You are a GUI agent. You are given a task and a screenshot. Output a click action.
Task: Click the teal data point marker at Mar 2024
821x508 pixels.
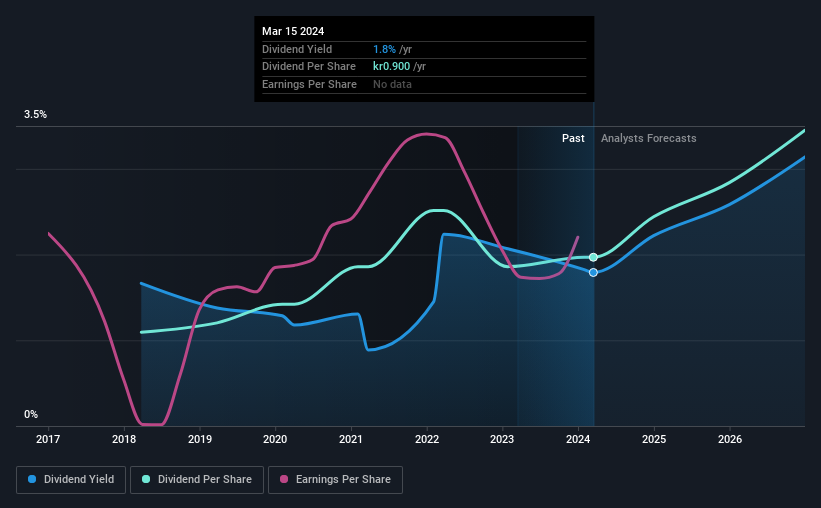click(x=593, y=257)
